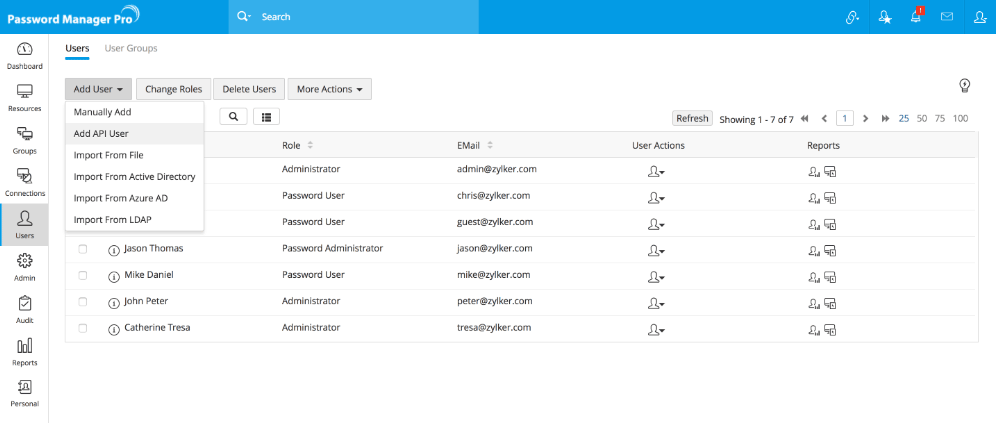Viewport: 996px width, 423px height.
Task: Open the Audit section icon
Action: (x=24, y=309)
